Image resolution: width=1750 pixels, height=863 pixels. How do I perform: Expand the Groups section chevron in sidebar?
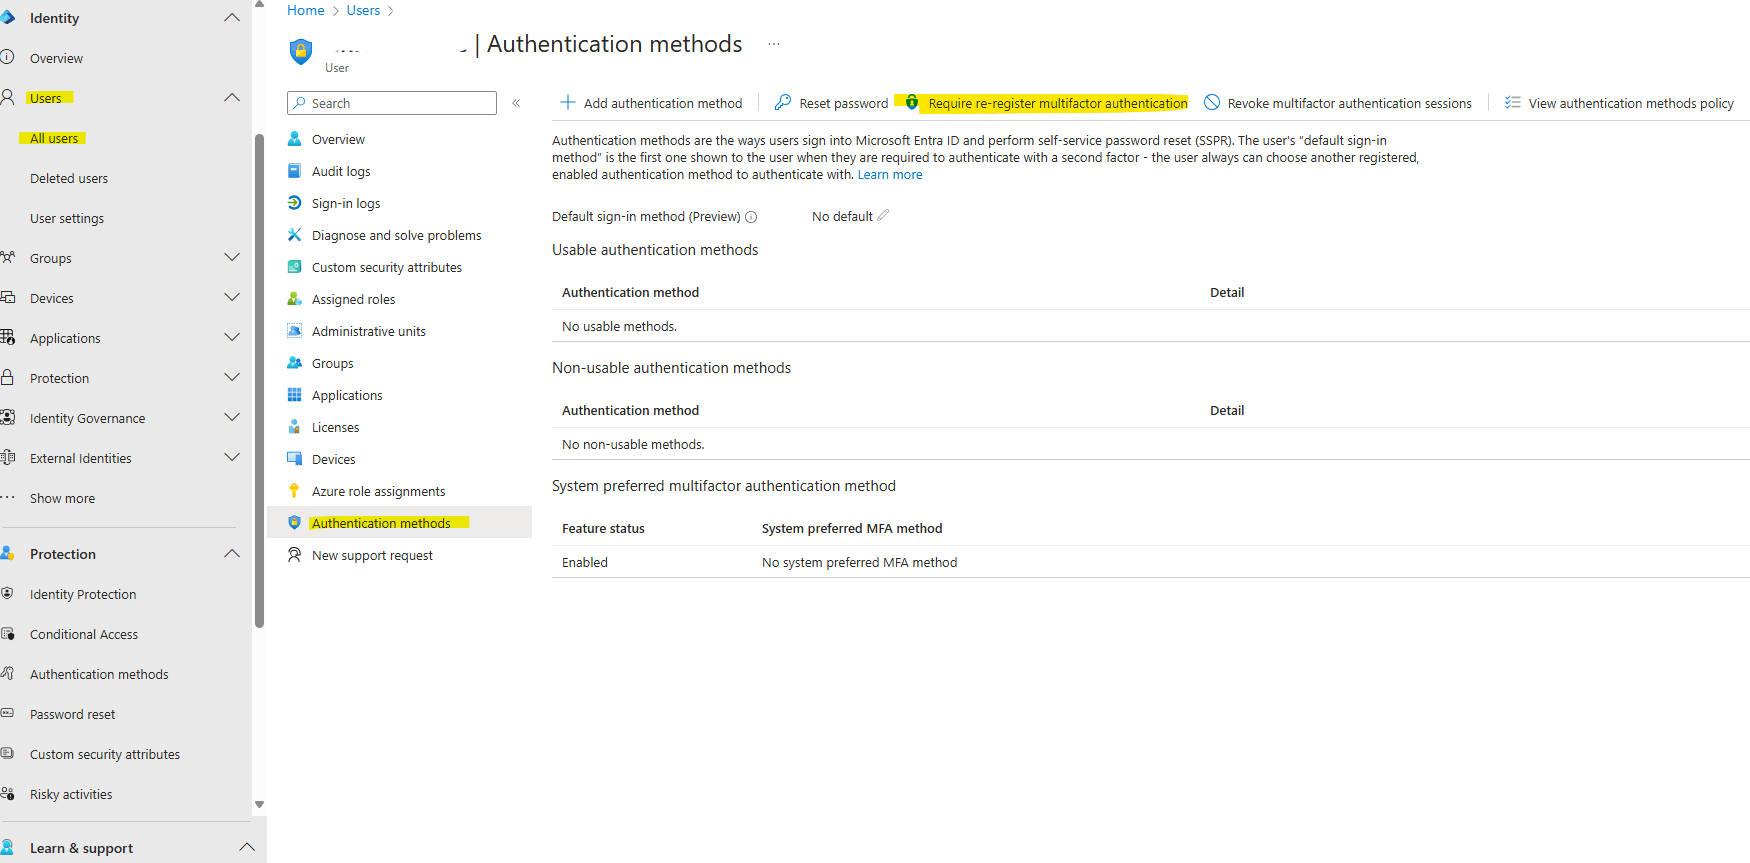(232, 258)
